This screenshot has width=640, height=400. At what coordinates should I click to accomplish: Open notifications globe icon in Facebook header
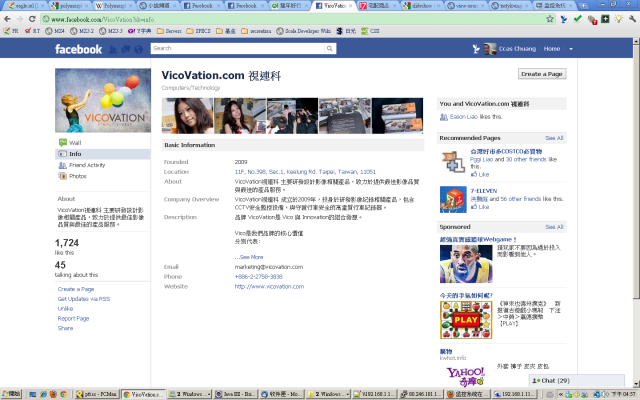click(x=139, y=49)
